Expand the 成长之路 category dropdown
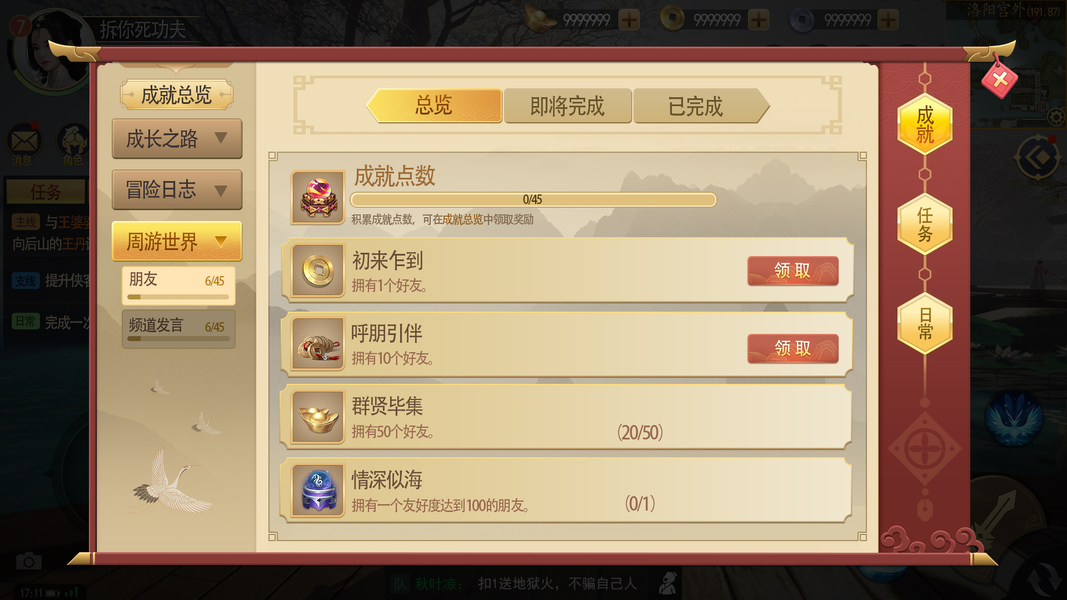Viewport: 1067px width, 600px height. 177,139
